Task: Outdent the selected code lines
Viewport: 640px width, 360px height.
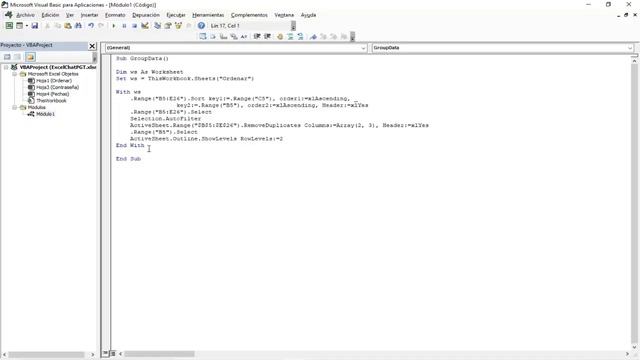Action: coord(267,36)
